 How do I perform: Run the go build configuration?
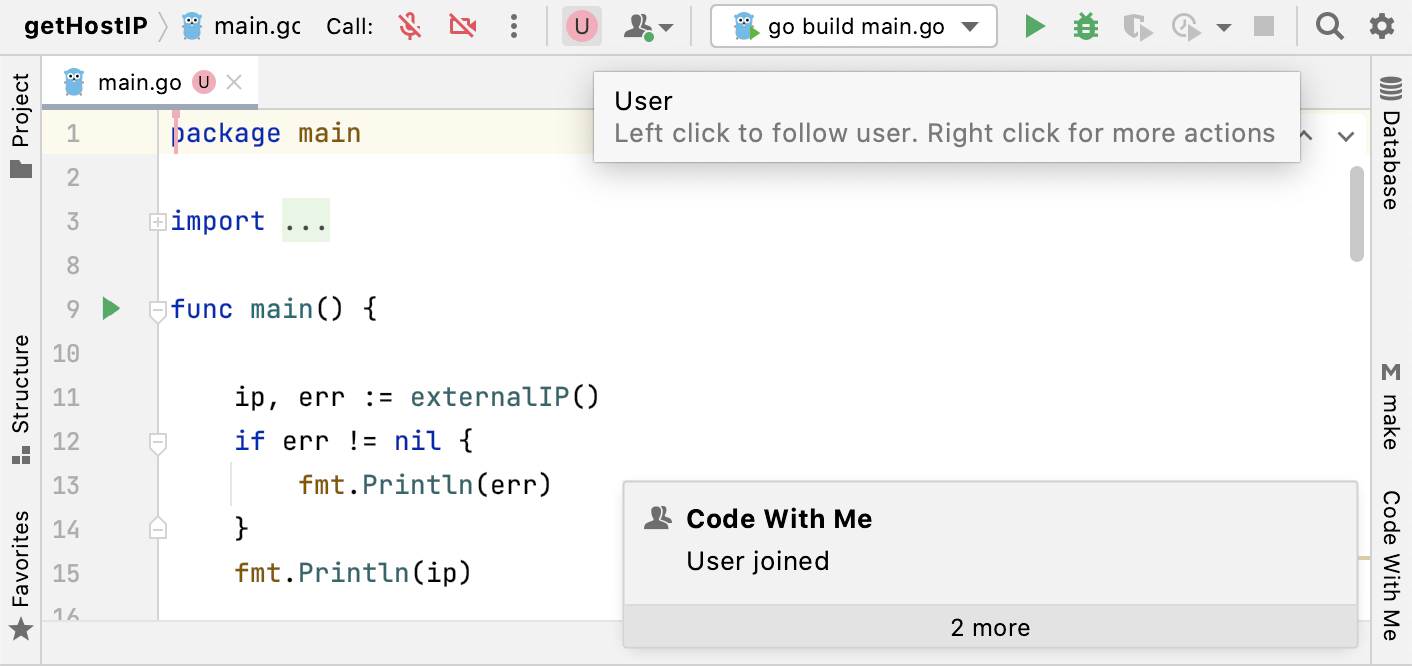(x=1035, y=27)
